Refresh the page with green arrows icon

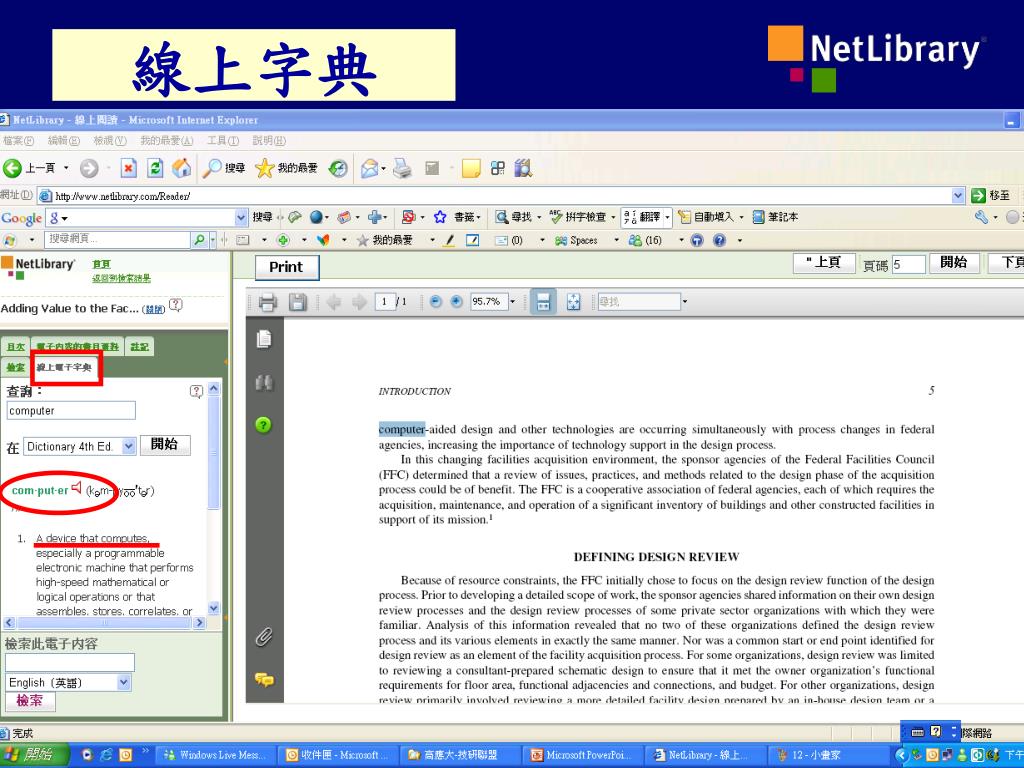[x=155, y=168]
